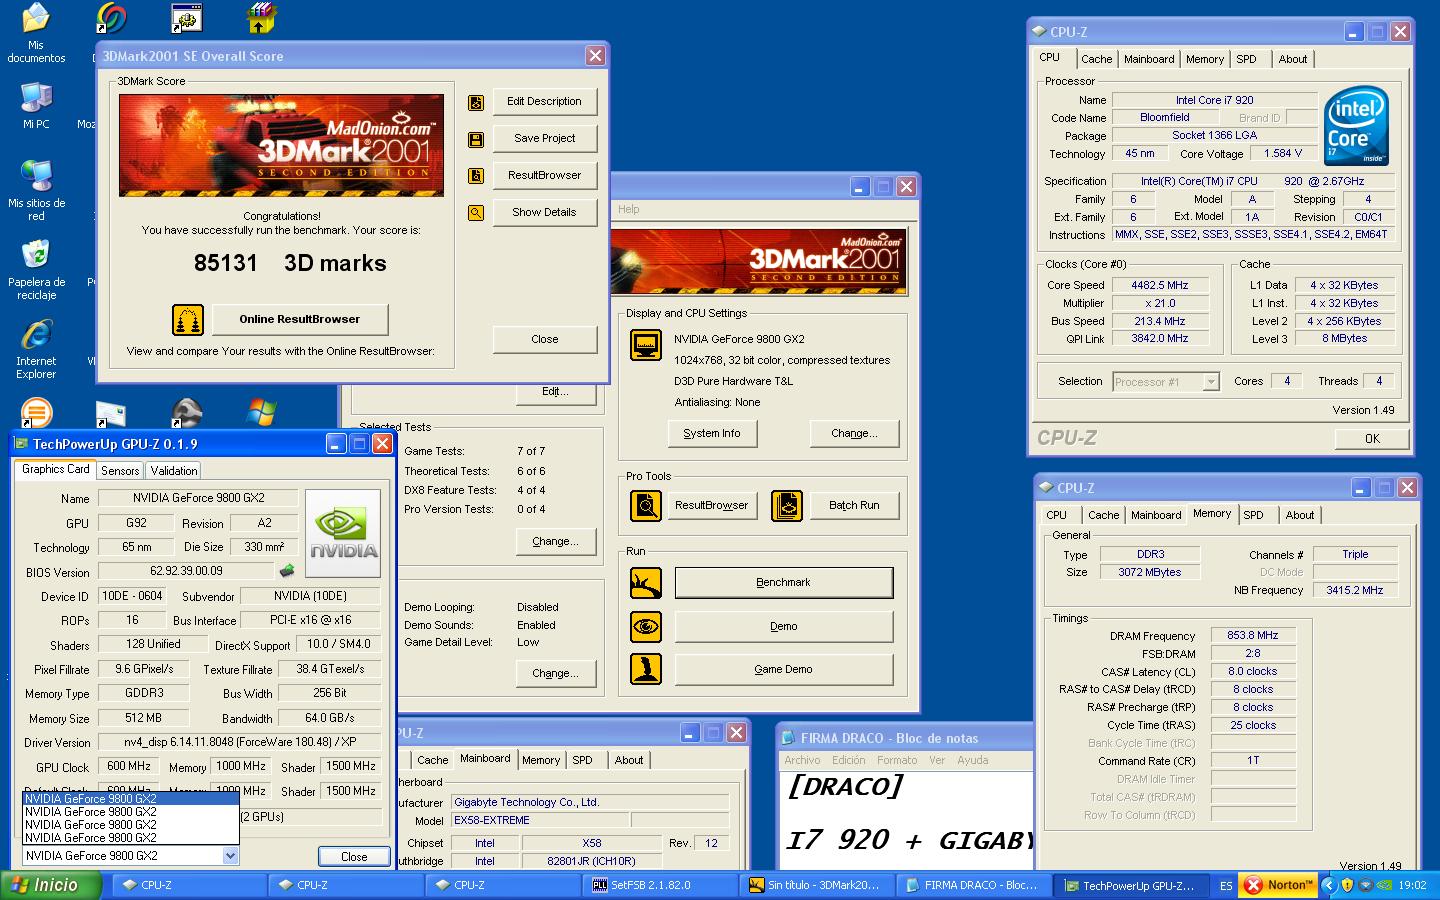This screenshot has width=1440, height=900.
Task: Switch to FIRMA DRACO taskbar item
Action: point(973,886)
